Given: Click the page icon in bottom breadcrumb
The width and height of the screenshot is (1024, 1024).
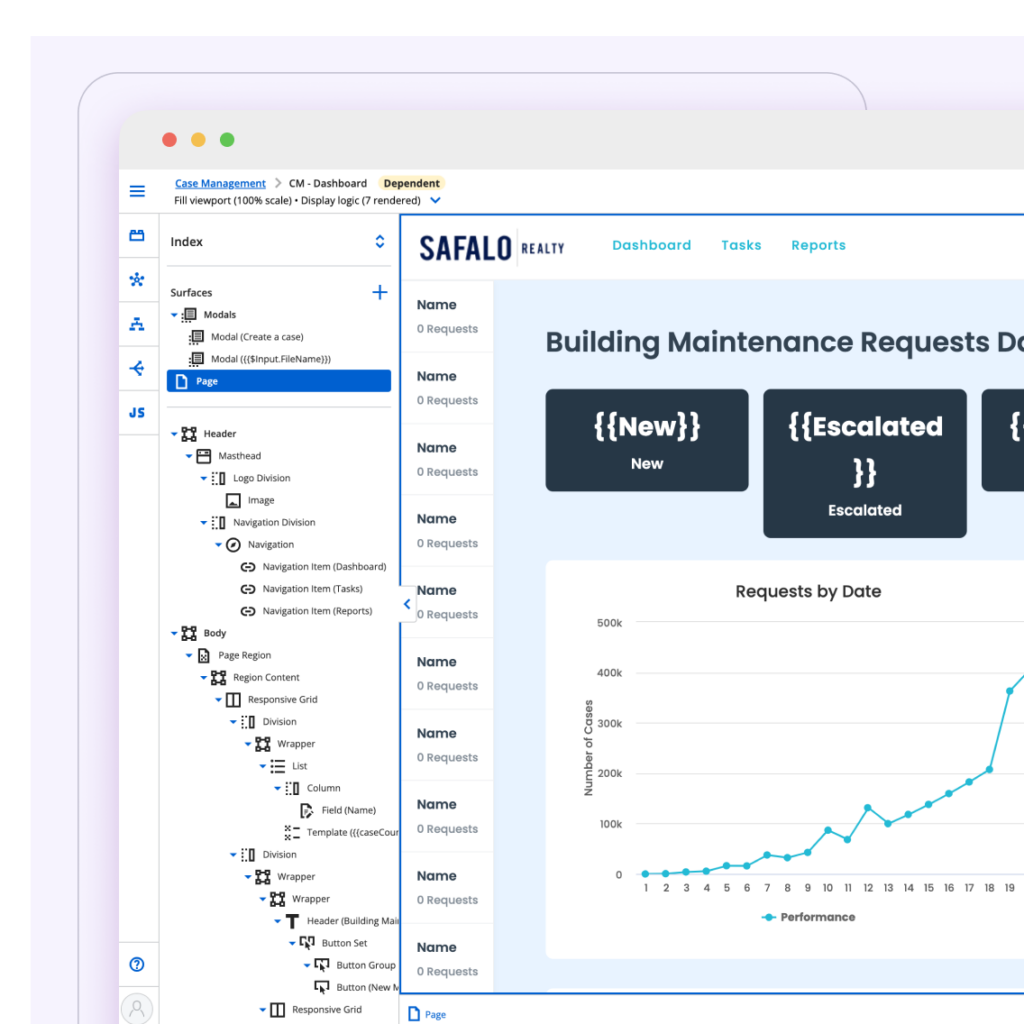Looking at the screenshot, I should (414, 1014).
